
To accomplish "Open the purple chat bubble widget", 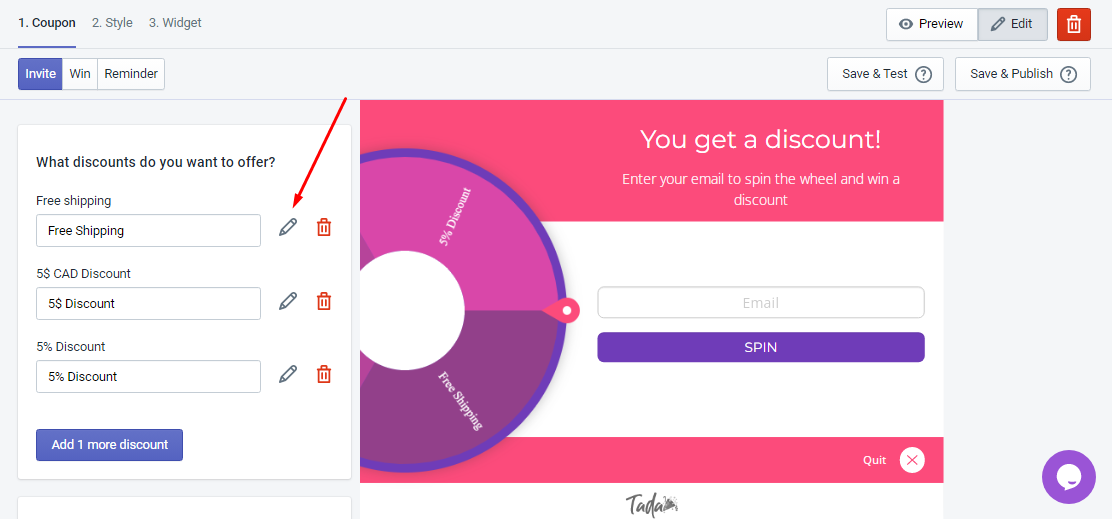I will click(x=1069, y=477).
